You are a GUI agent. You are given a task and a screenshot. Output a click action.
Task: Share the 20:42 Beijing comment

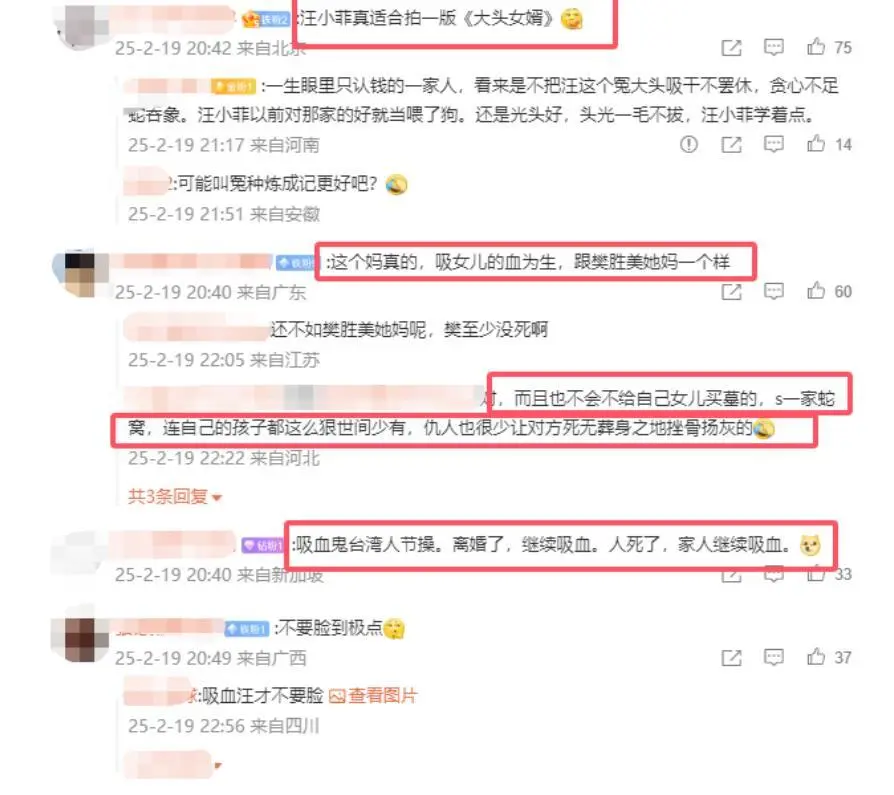[732, 48]
